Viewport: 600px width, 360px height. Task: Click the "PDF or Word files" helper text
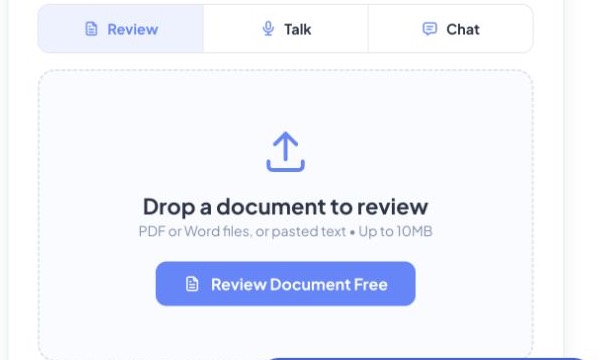pos(285,231)
